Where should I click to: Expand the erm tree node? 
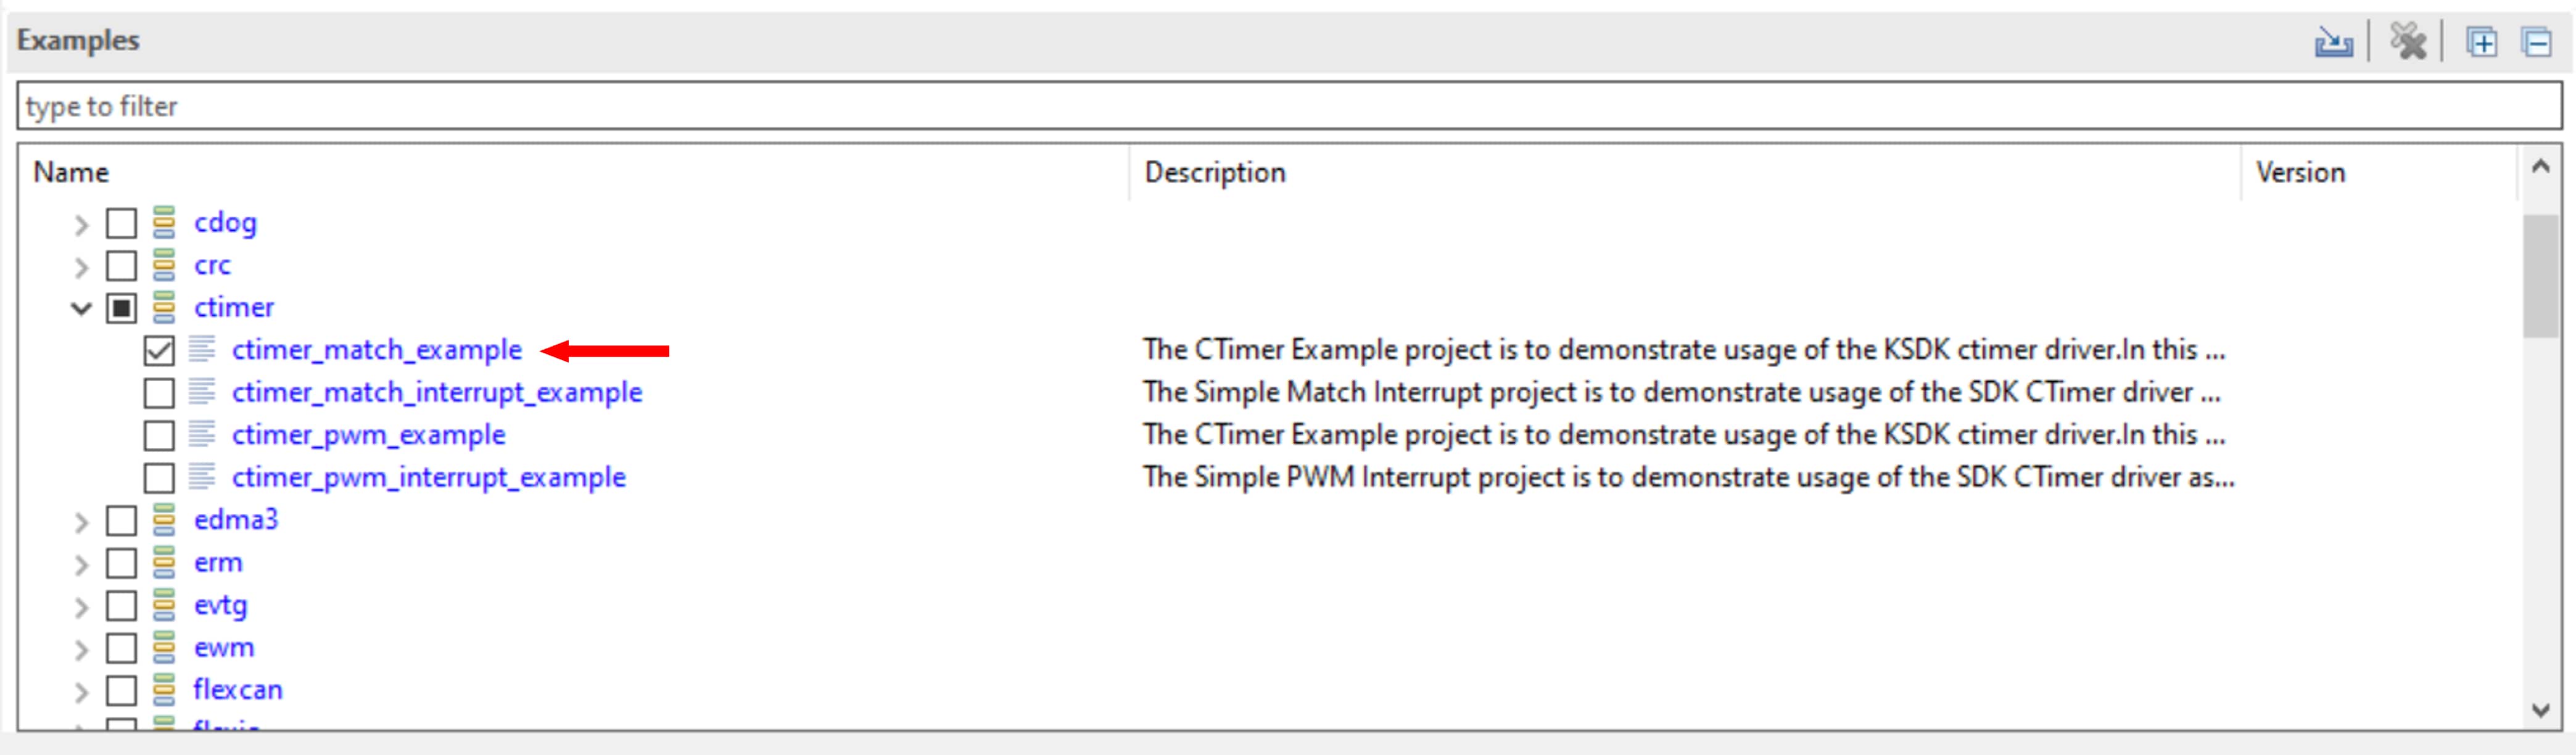(81, 563)
